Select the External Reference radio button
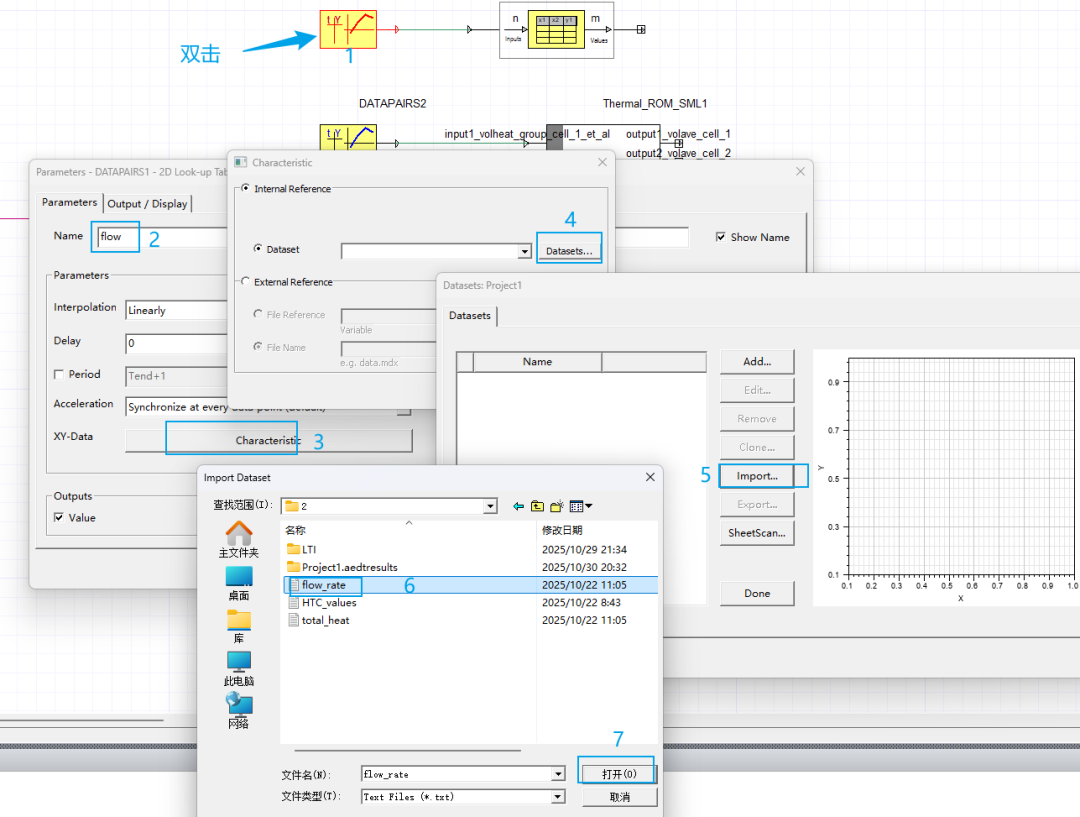The width and height of the screenshot is (1080, 817). tap(246, 282)
